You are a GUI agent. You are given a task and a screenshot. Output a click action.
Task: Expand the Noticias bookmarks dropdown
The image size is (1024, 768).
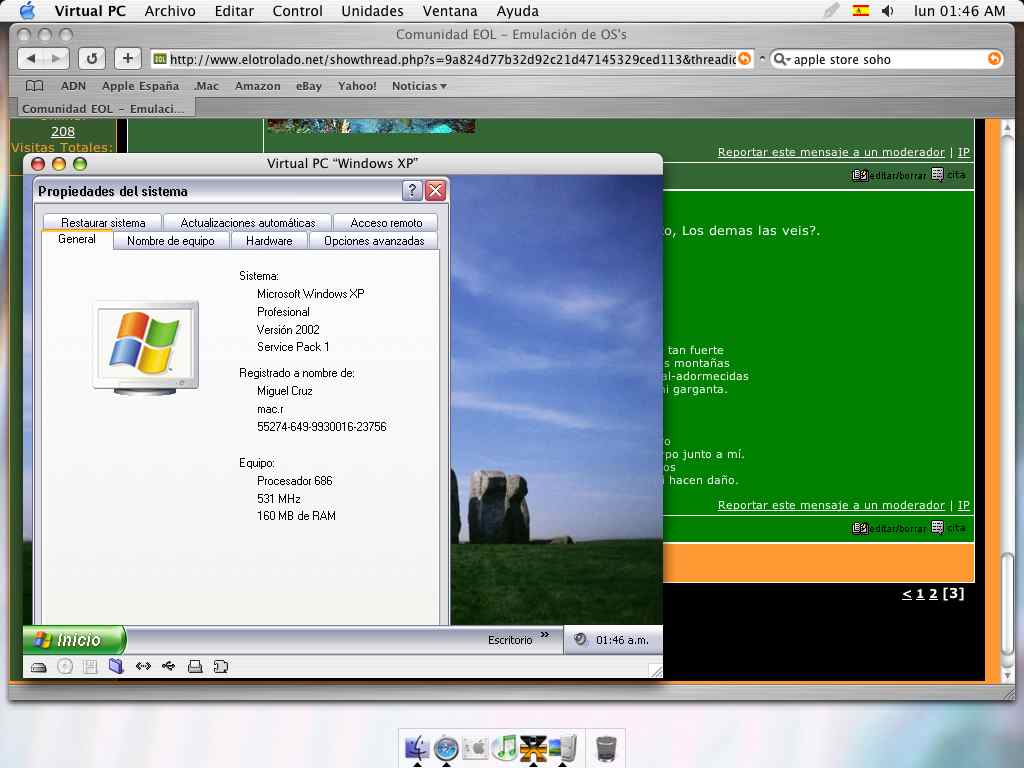(419, 86)
